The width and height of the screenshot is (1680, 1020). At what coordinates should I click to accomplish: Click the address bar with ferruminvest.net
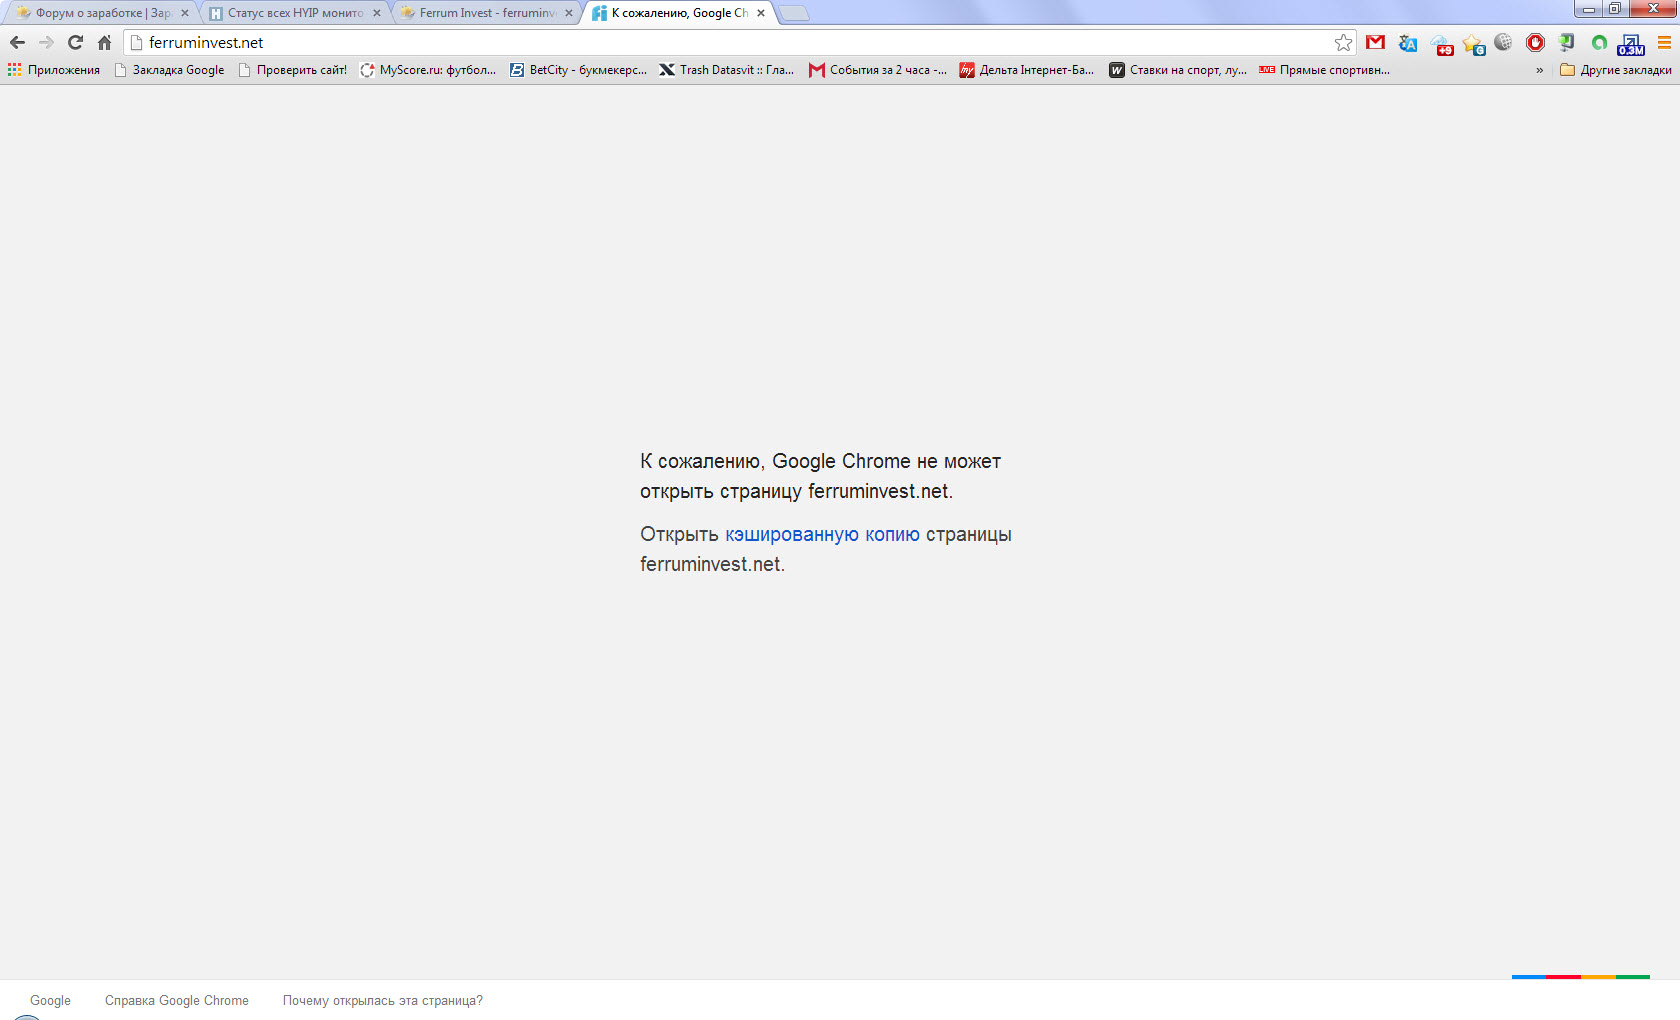click(x=700, y=43)
